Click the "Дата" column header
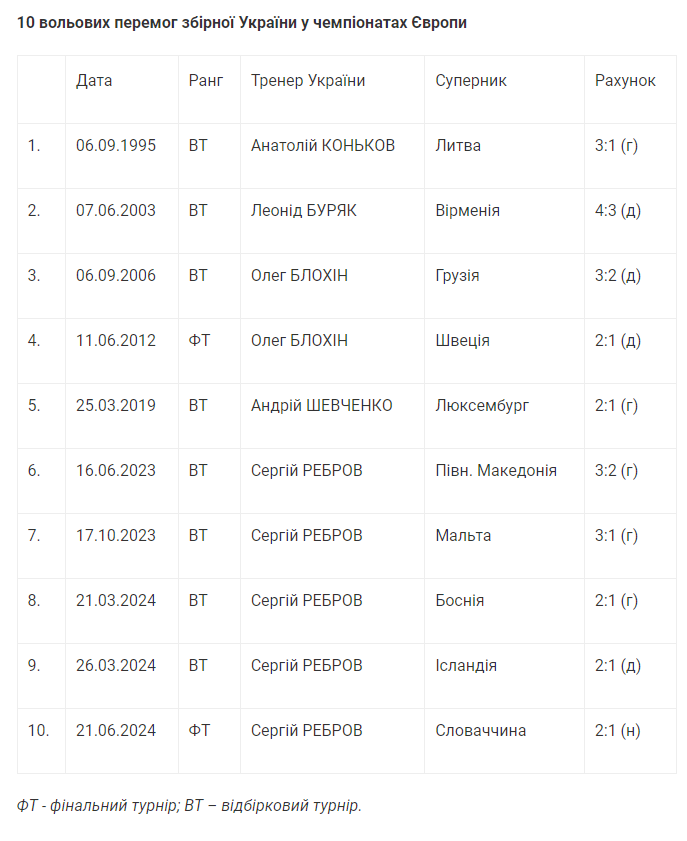Viewport: 687px width, 841px height. coord(94,81)
